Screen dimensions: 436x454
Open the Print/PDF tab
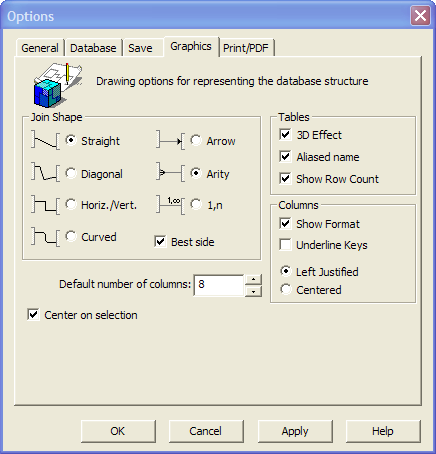(246, 48)
